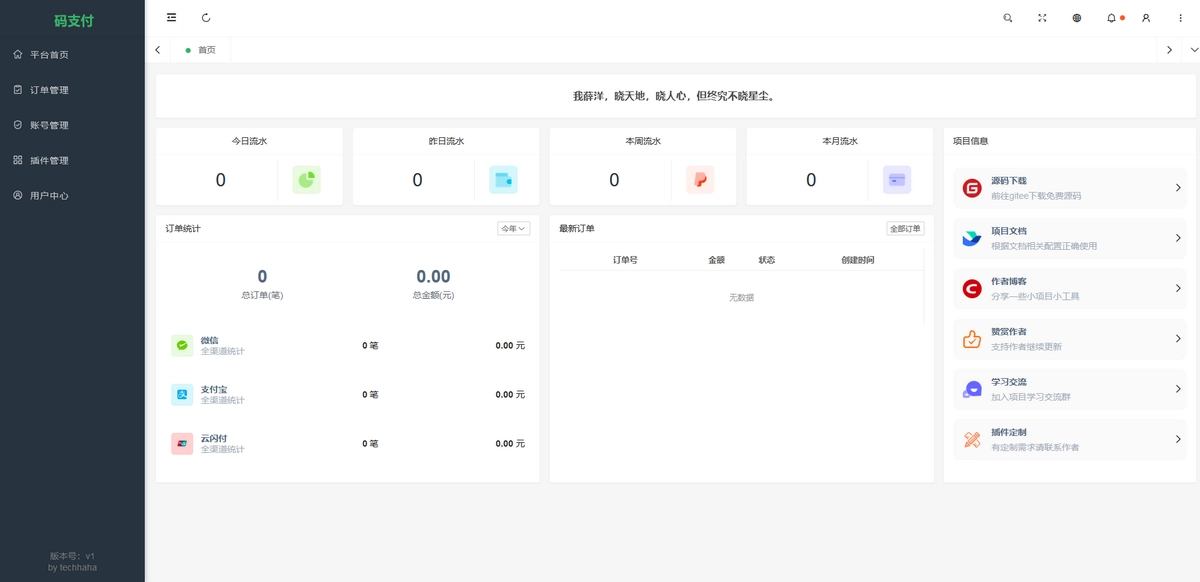Open 订单管理 in the sidebar
This screenshot has width=1200, height=582.
49,90
